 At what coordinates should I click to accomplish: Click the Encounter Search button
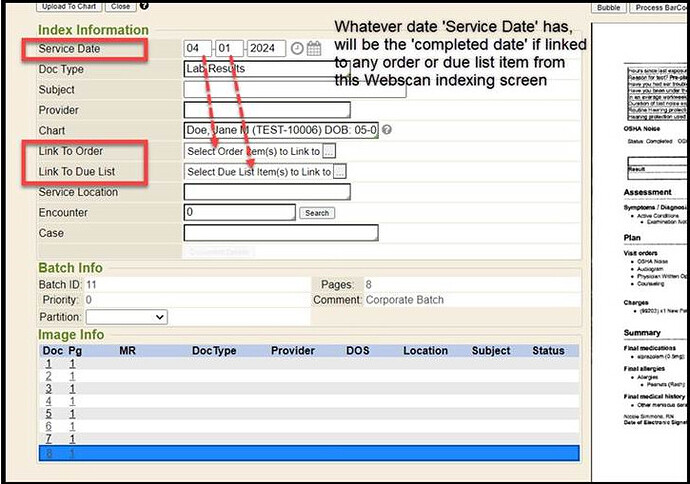[317, 213]
